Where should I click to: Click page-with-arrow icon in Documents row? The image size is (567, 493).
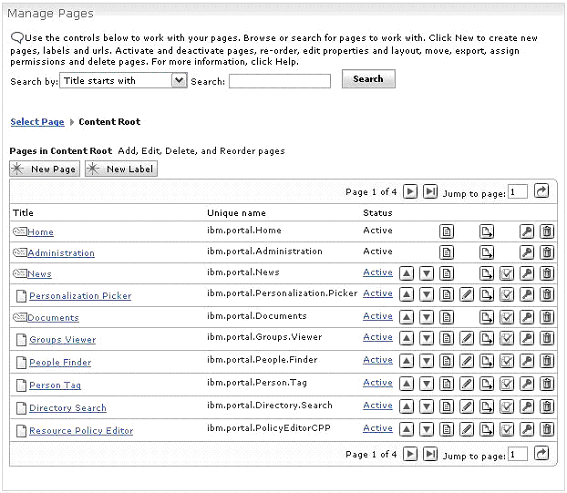click(487, 318)
